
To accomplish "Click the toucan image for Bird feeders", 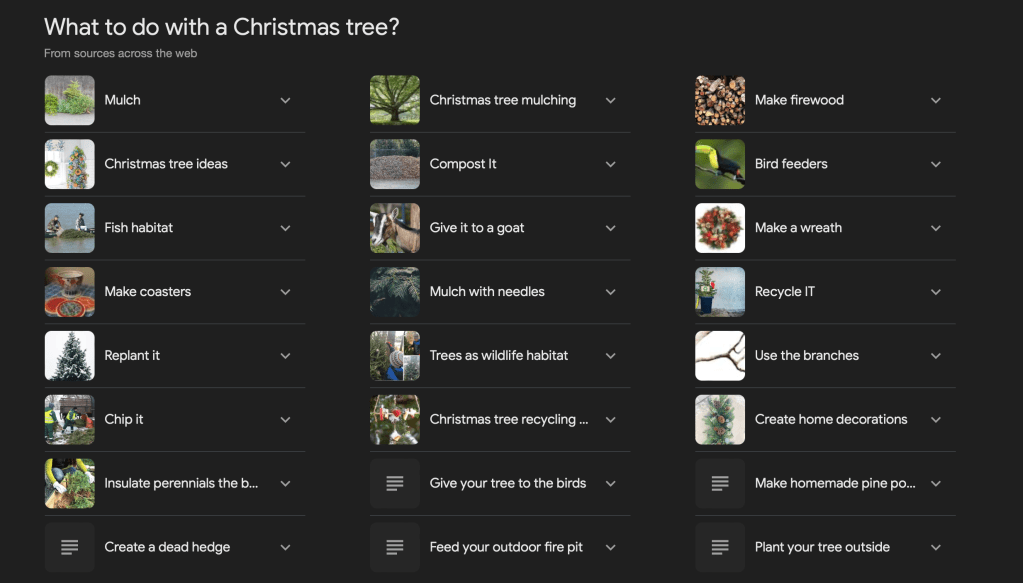I will point(720,164).
